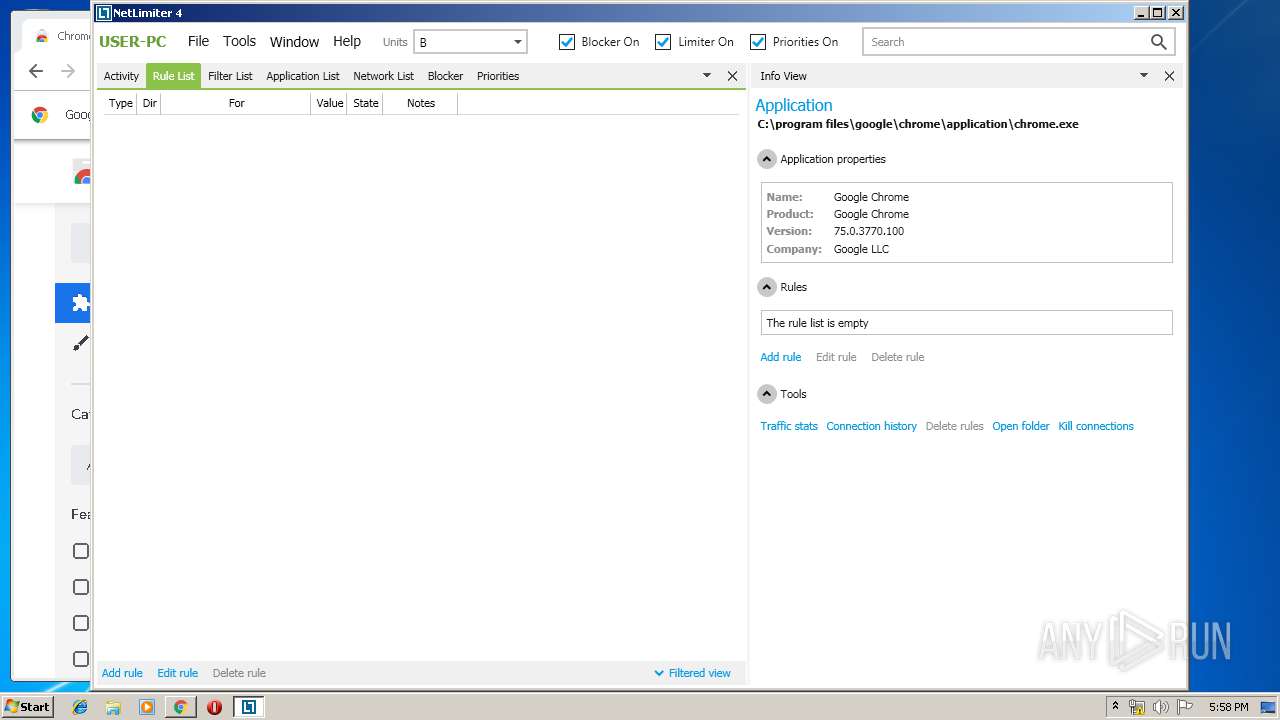Click Edit rule below the rule list
This screenshot has height=720, width=1280.
(x=177, y=673)
